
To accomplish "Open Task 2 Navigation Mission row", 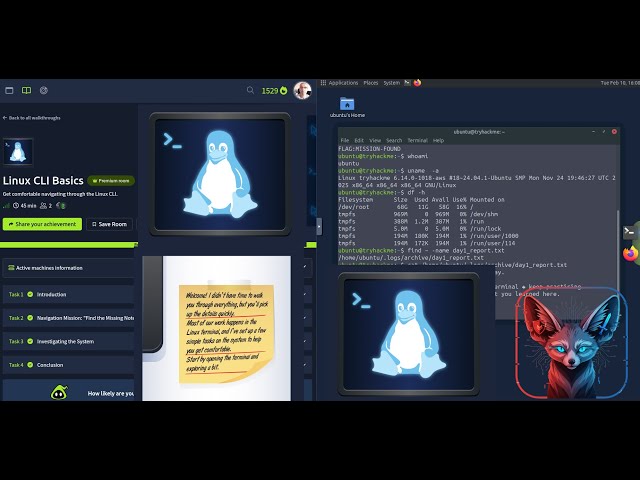I will [x=69, y=318].
